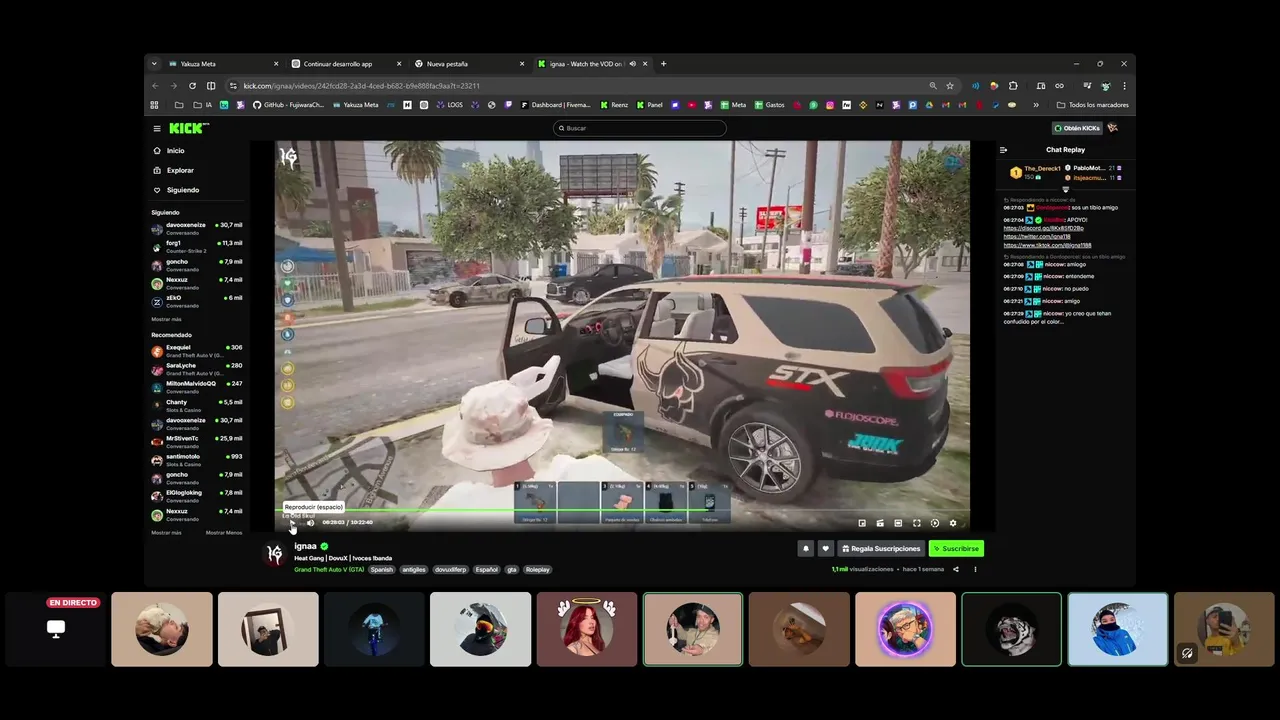This screenshot has height=720, width=1280.
Task: Mute the video player volume
Action: [x=310, y=522]
